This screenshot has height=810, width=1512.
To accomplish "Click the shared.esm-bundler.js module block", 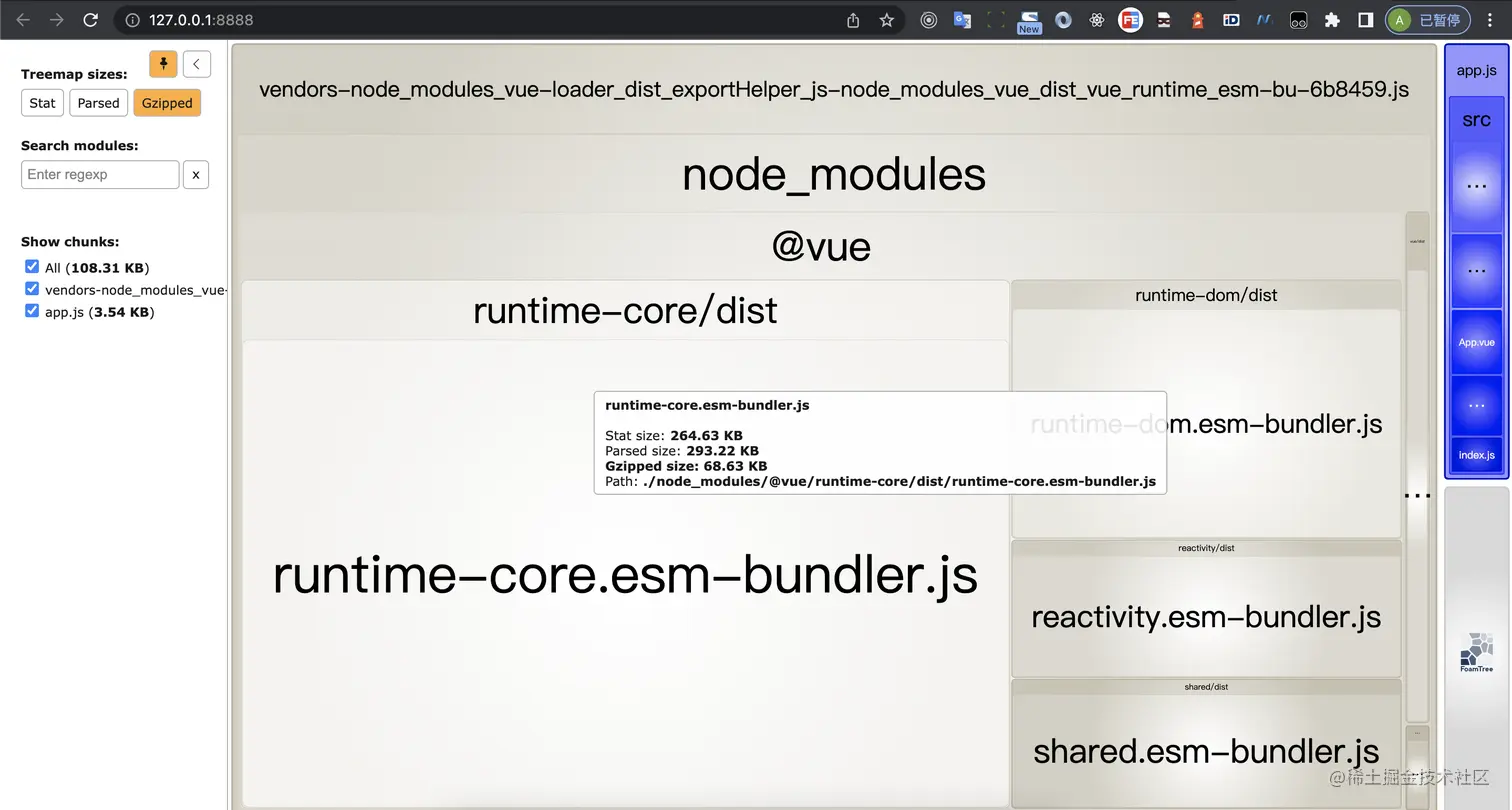I will pos(1206,751).
